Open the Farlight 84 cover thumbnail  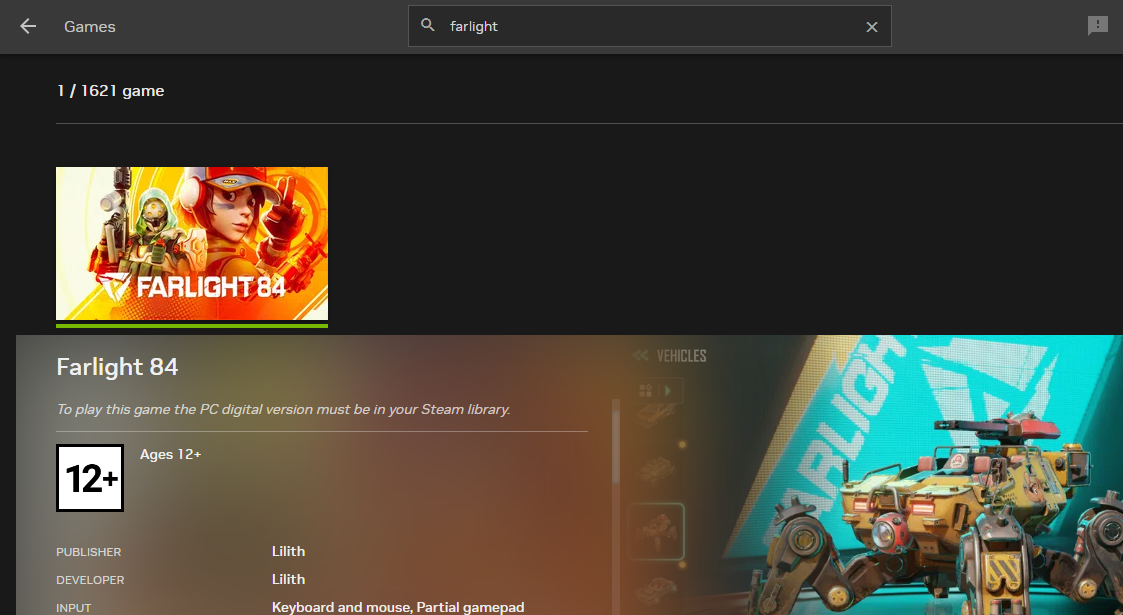(191, 244)
